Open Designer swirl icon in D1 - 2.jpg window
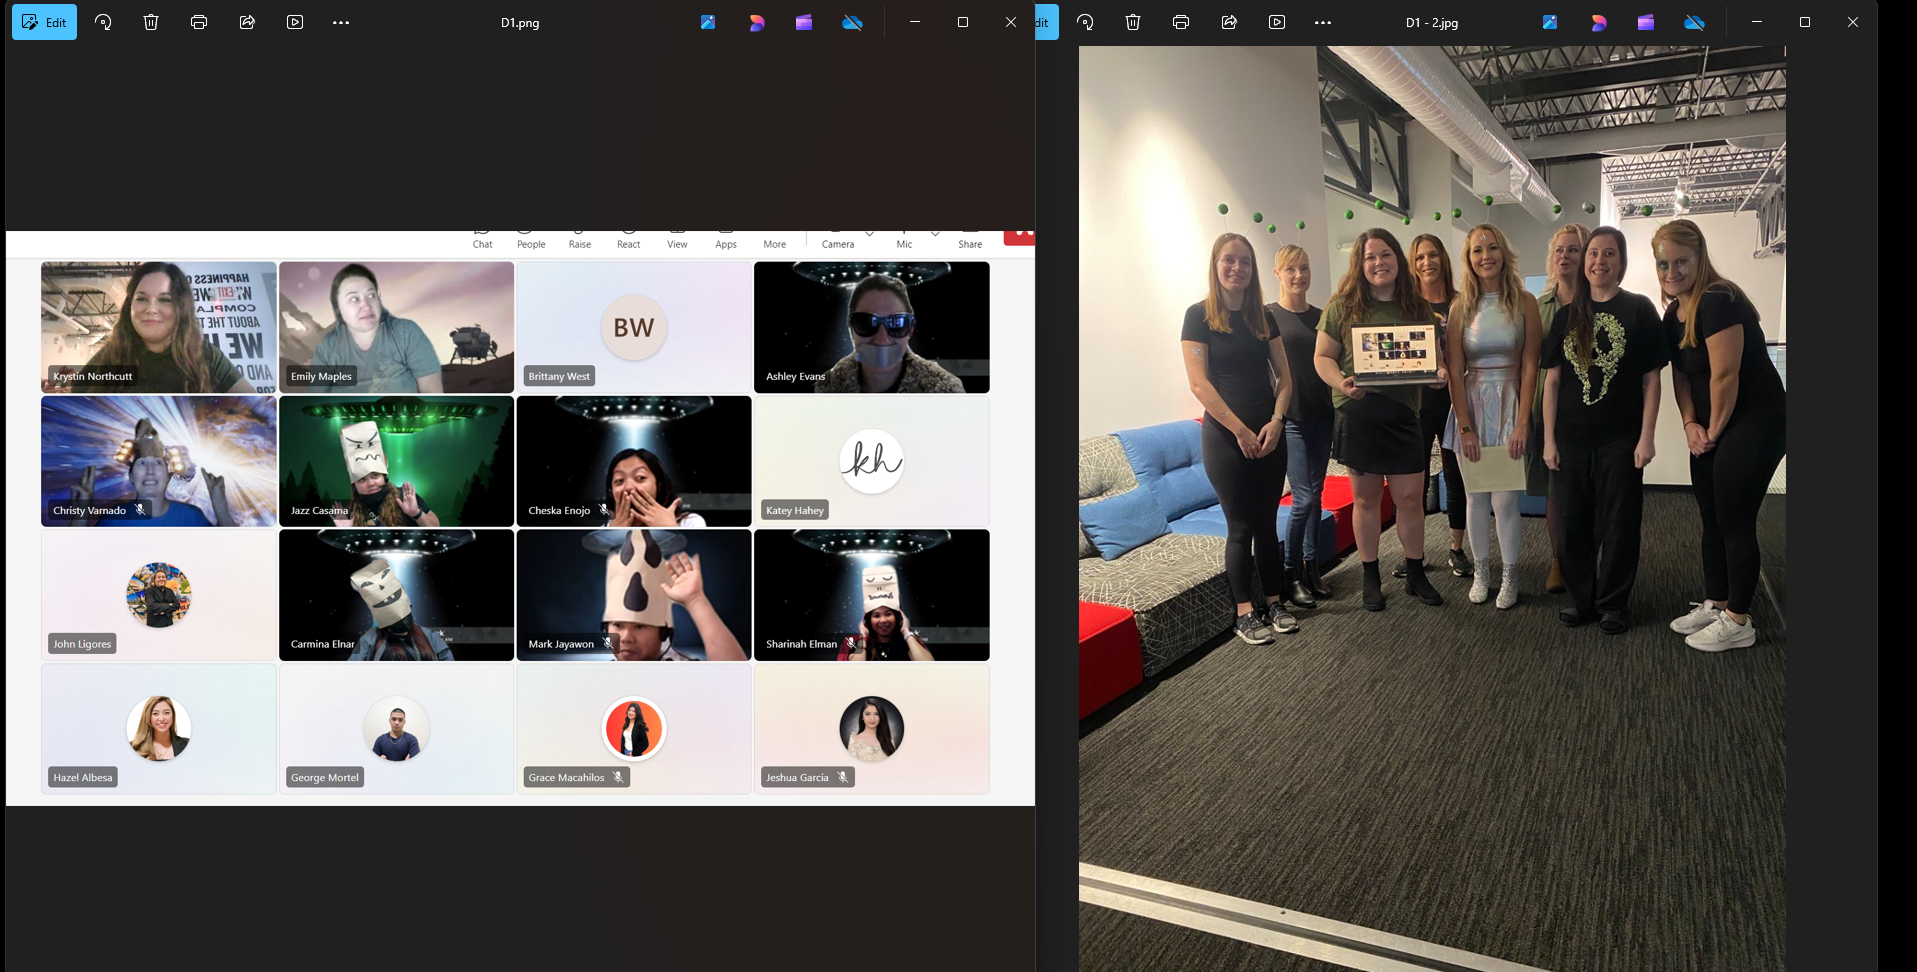 1599,22
